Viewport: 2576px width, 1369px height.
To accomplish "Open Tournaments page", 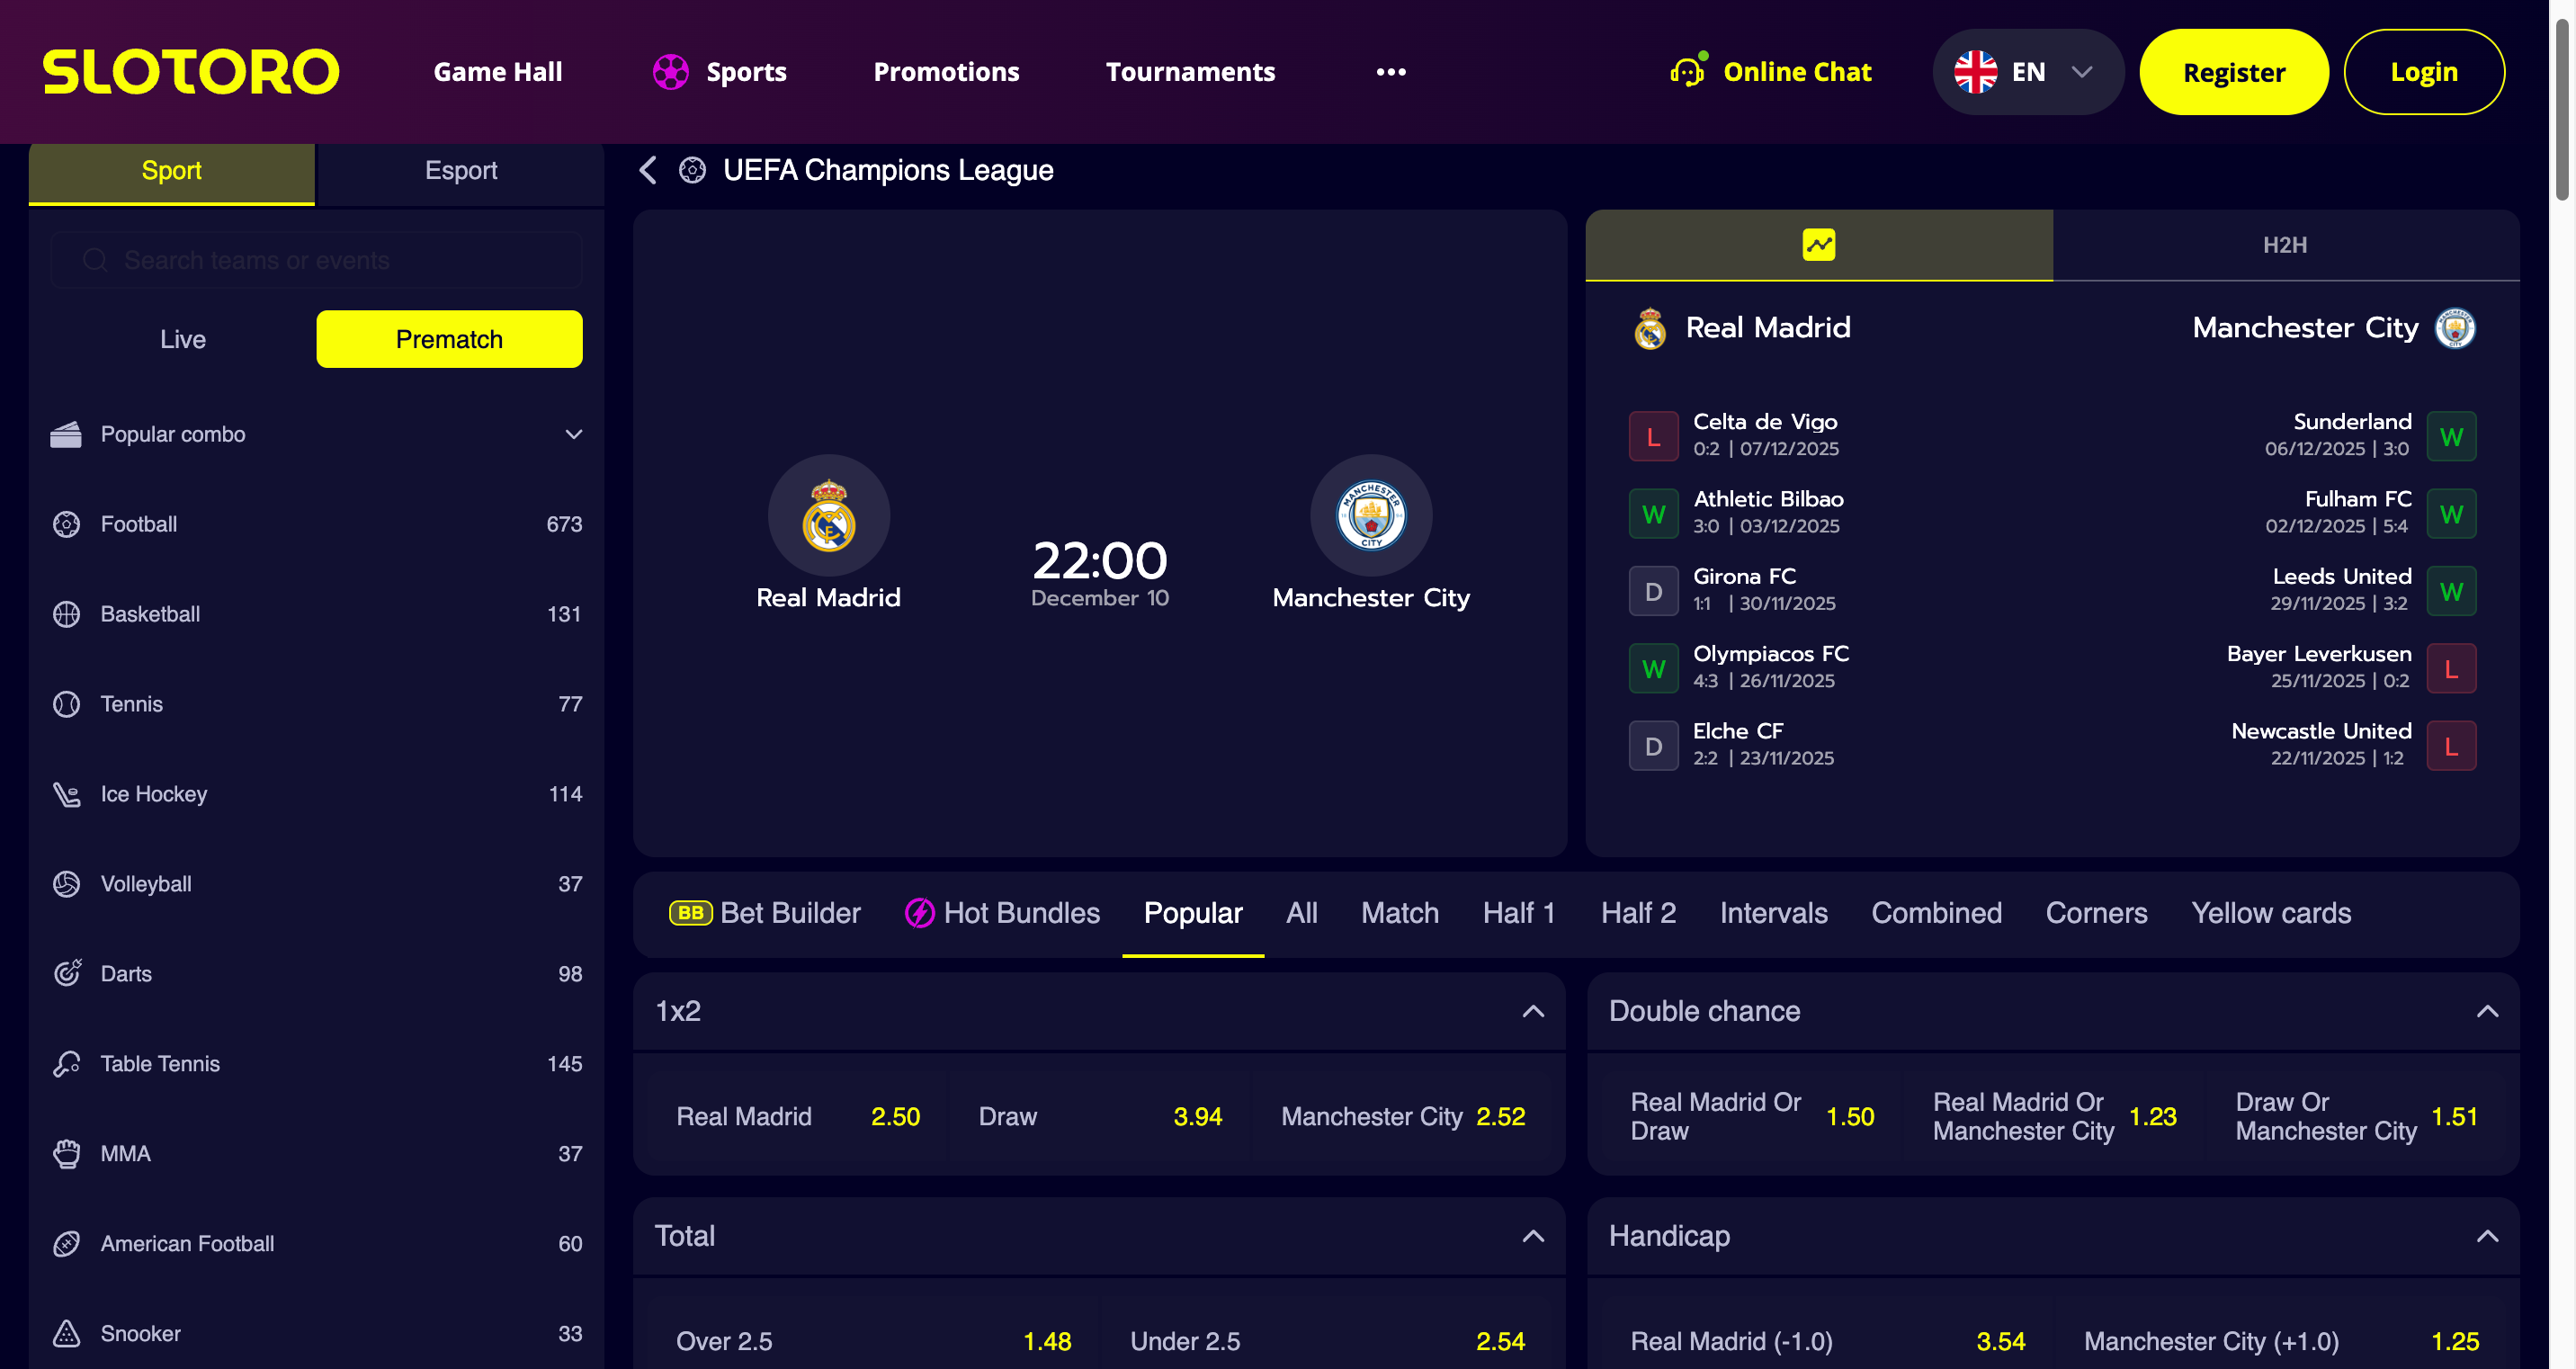I will 1190,72.
